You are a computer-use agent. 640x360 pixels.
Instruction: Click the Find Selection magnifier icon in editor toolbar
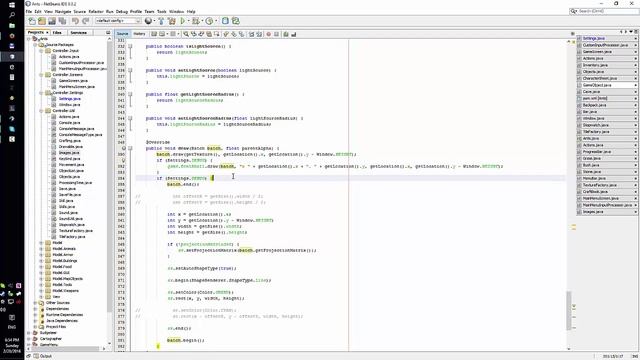pos(186,34)
